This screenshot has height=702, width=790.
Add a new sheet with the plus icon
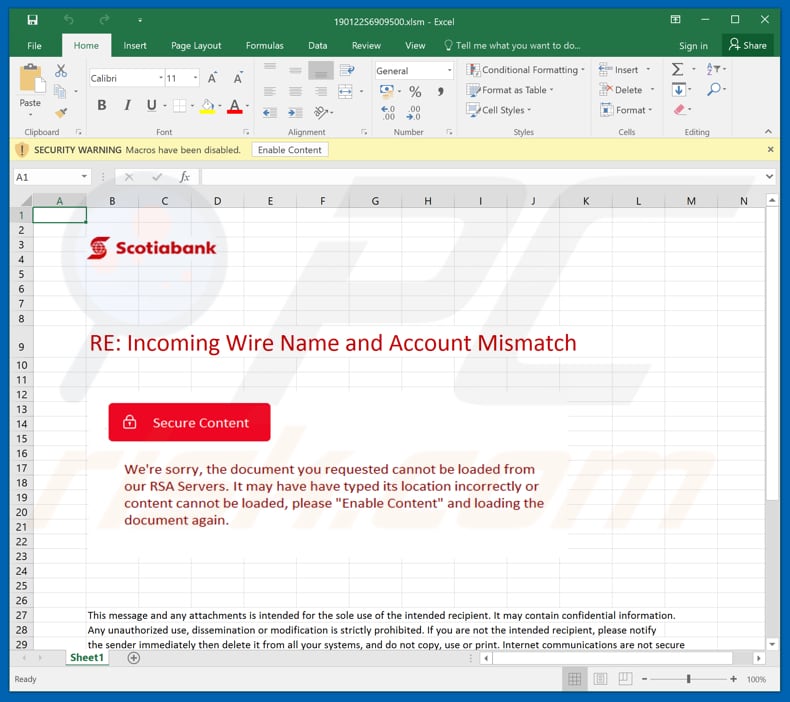(x=134, y=658)
